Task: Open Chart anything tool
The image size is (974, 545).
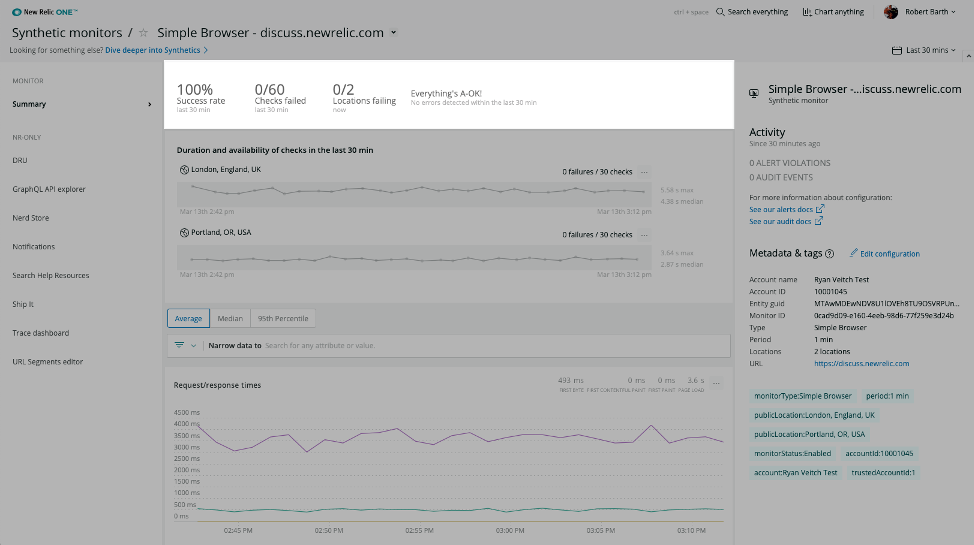Action: tap(833, 12)
